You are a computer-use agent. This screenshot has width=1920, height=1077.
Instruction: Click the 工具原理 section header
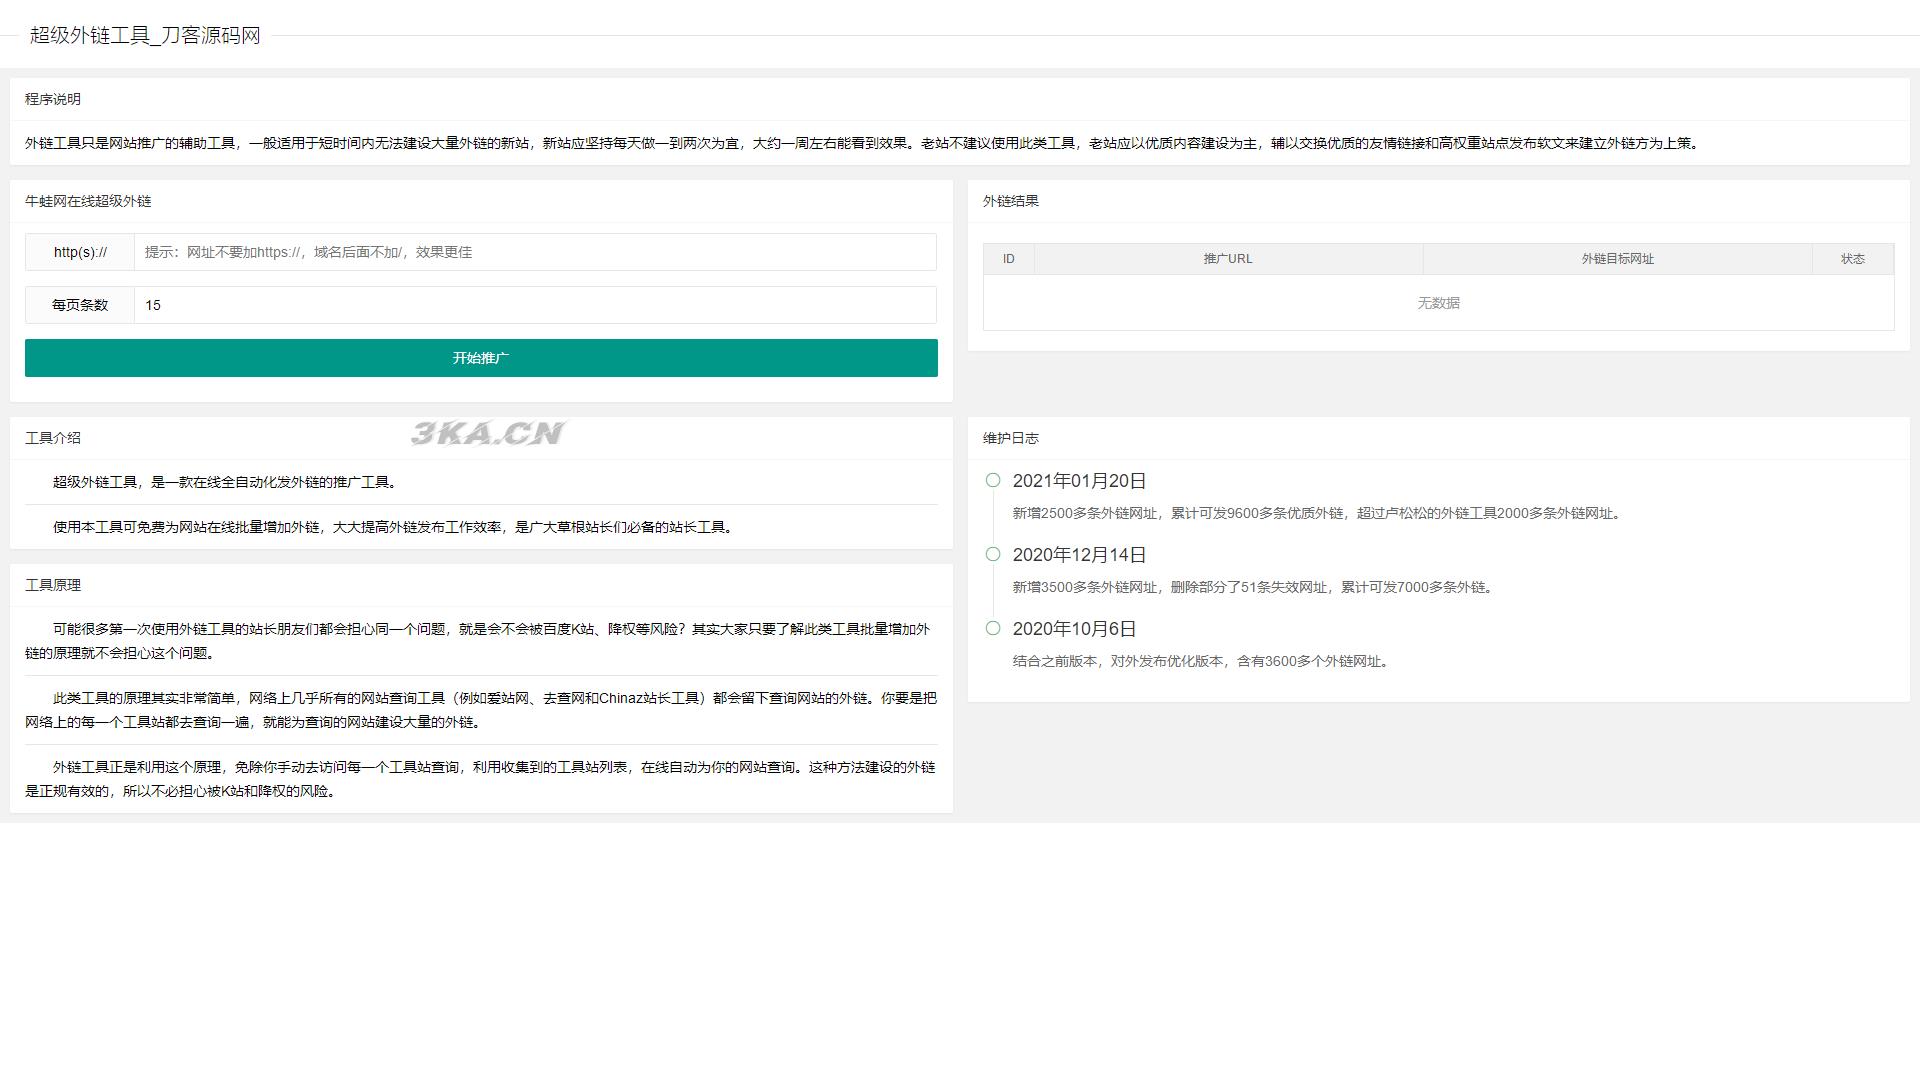(52, 585)
